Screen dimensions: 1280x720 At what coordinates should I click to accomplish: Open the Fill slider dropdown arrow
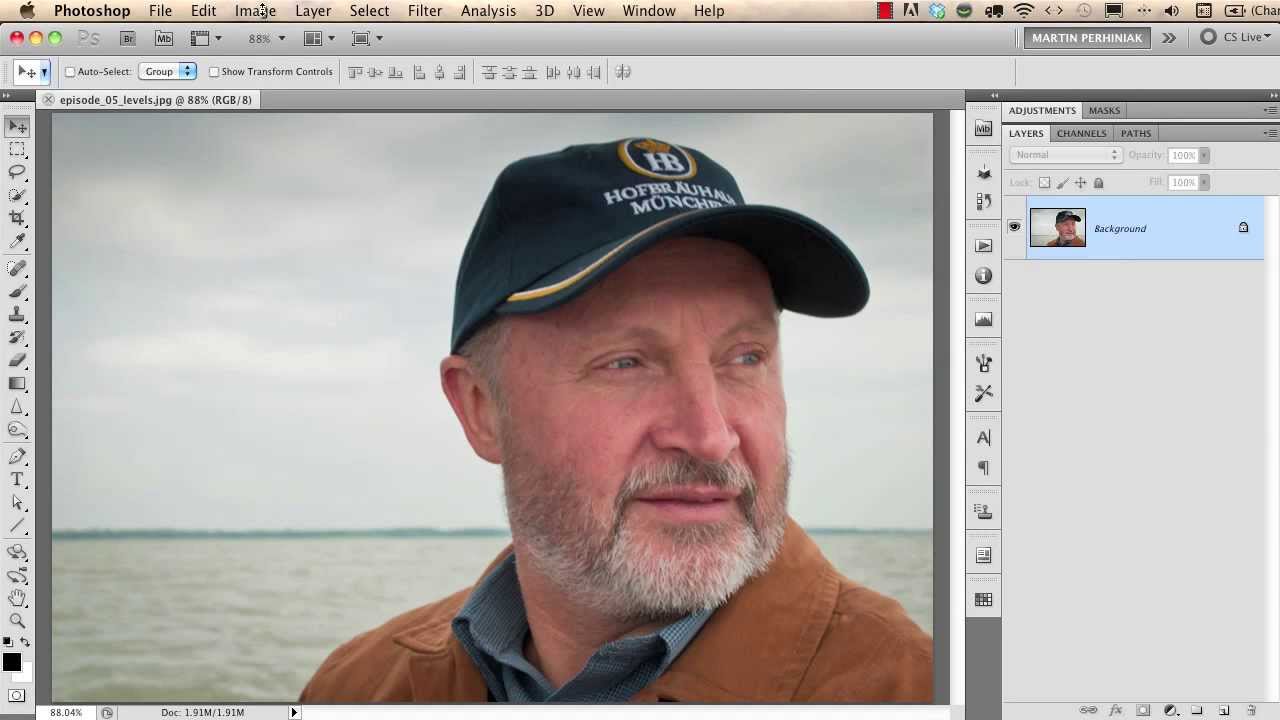[1204, 182]
